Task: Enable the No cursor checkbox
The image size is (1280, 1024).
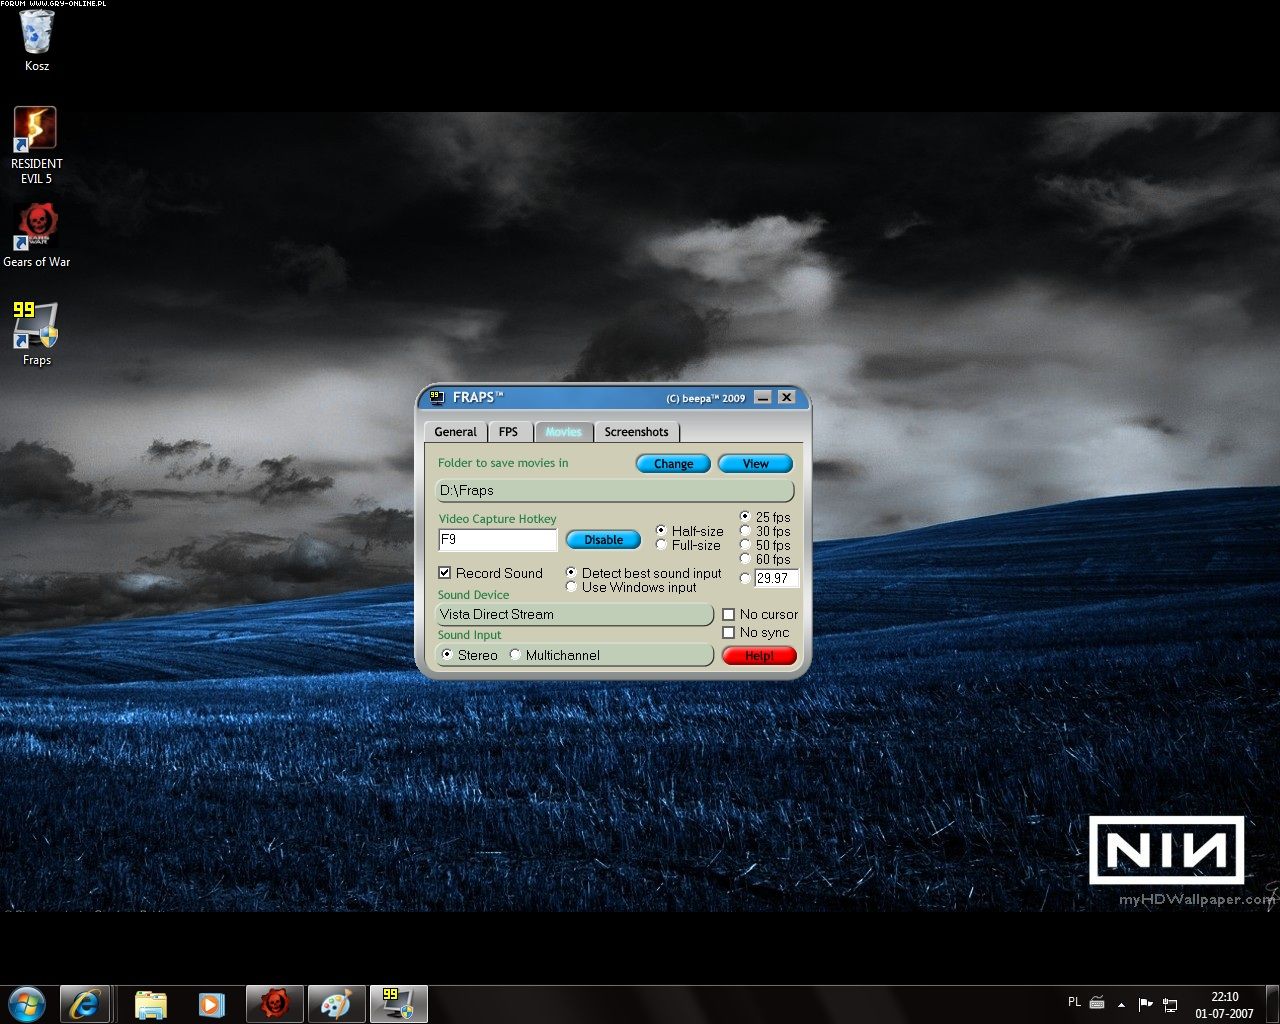Action: tap(760, 614)
